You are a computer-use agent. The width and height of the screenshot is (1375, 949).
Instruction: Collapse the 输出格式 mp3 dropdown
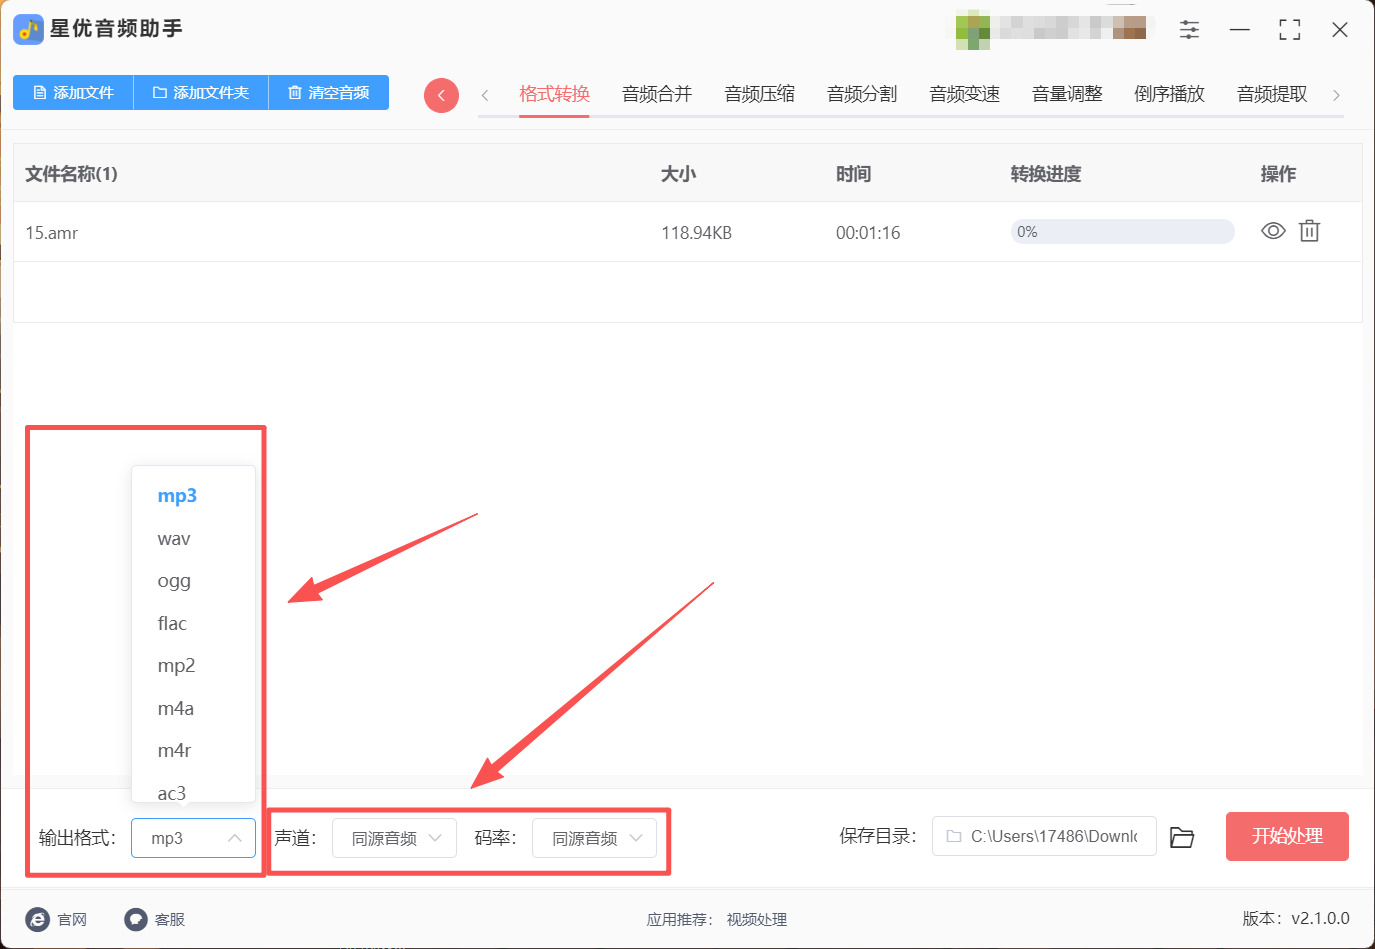[x=193, y=838]
